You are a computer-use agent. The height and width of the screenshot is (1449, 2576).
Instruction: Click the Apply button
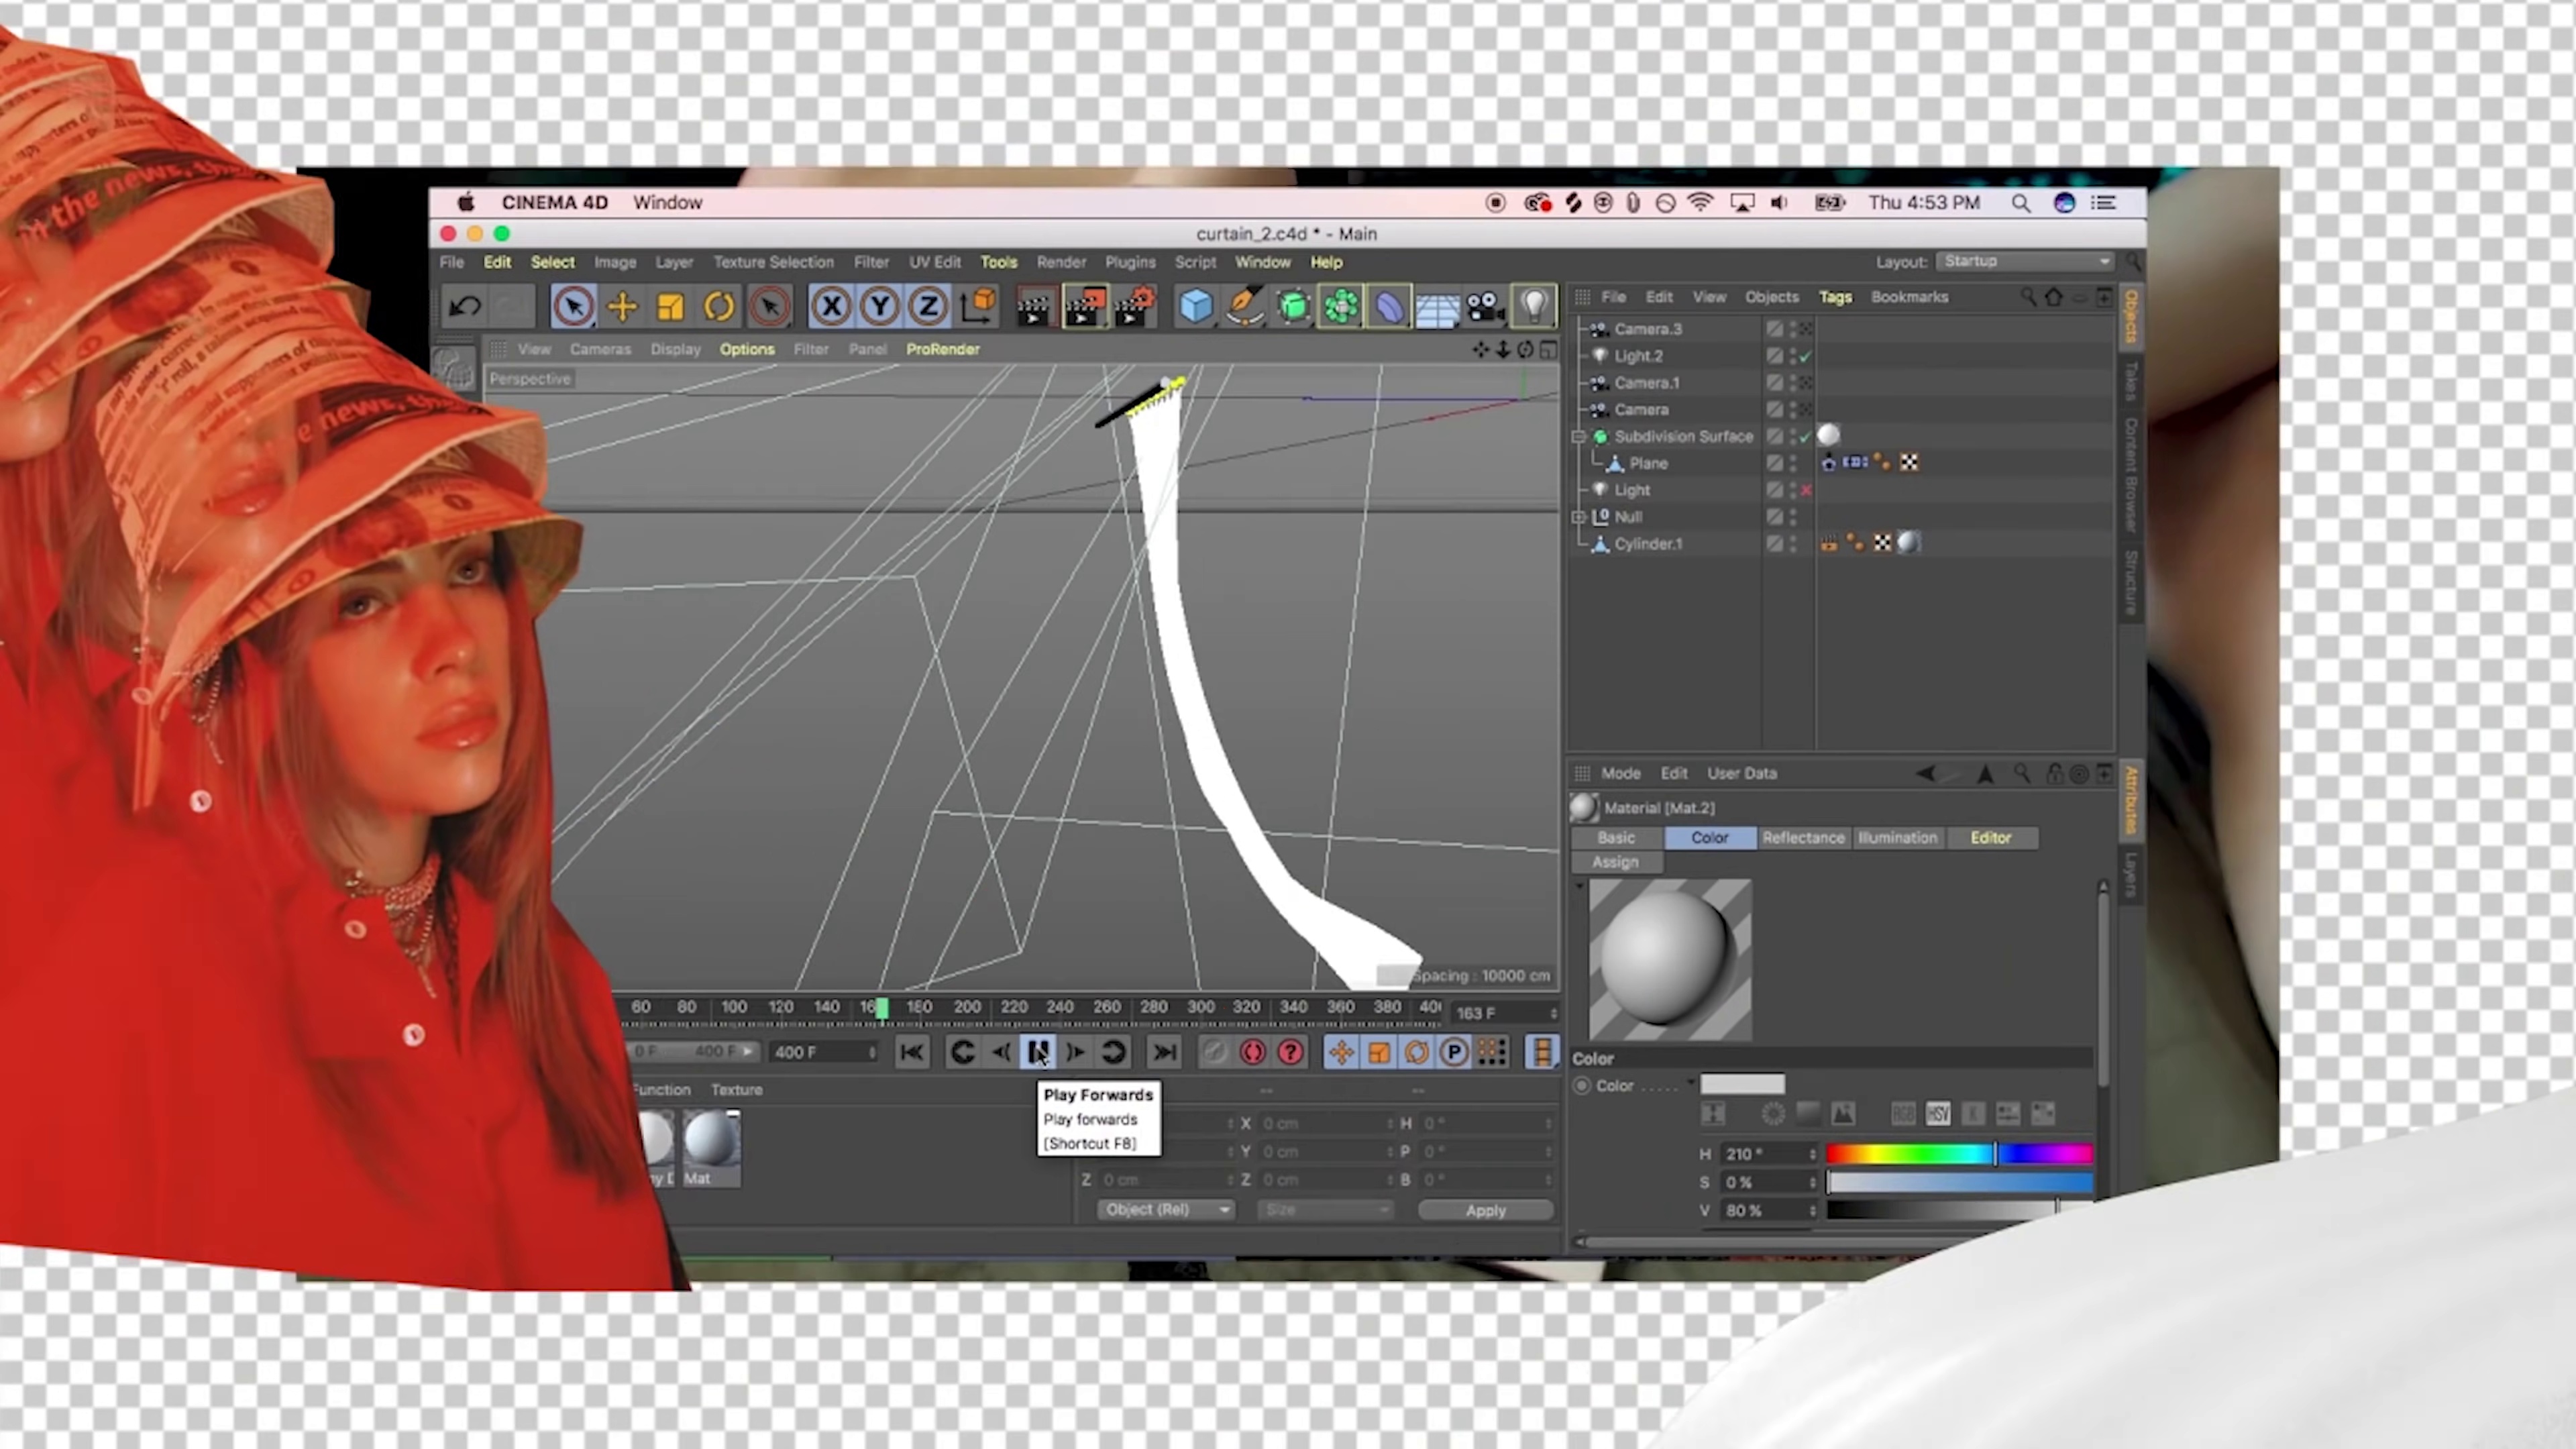1485,1210
